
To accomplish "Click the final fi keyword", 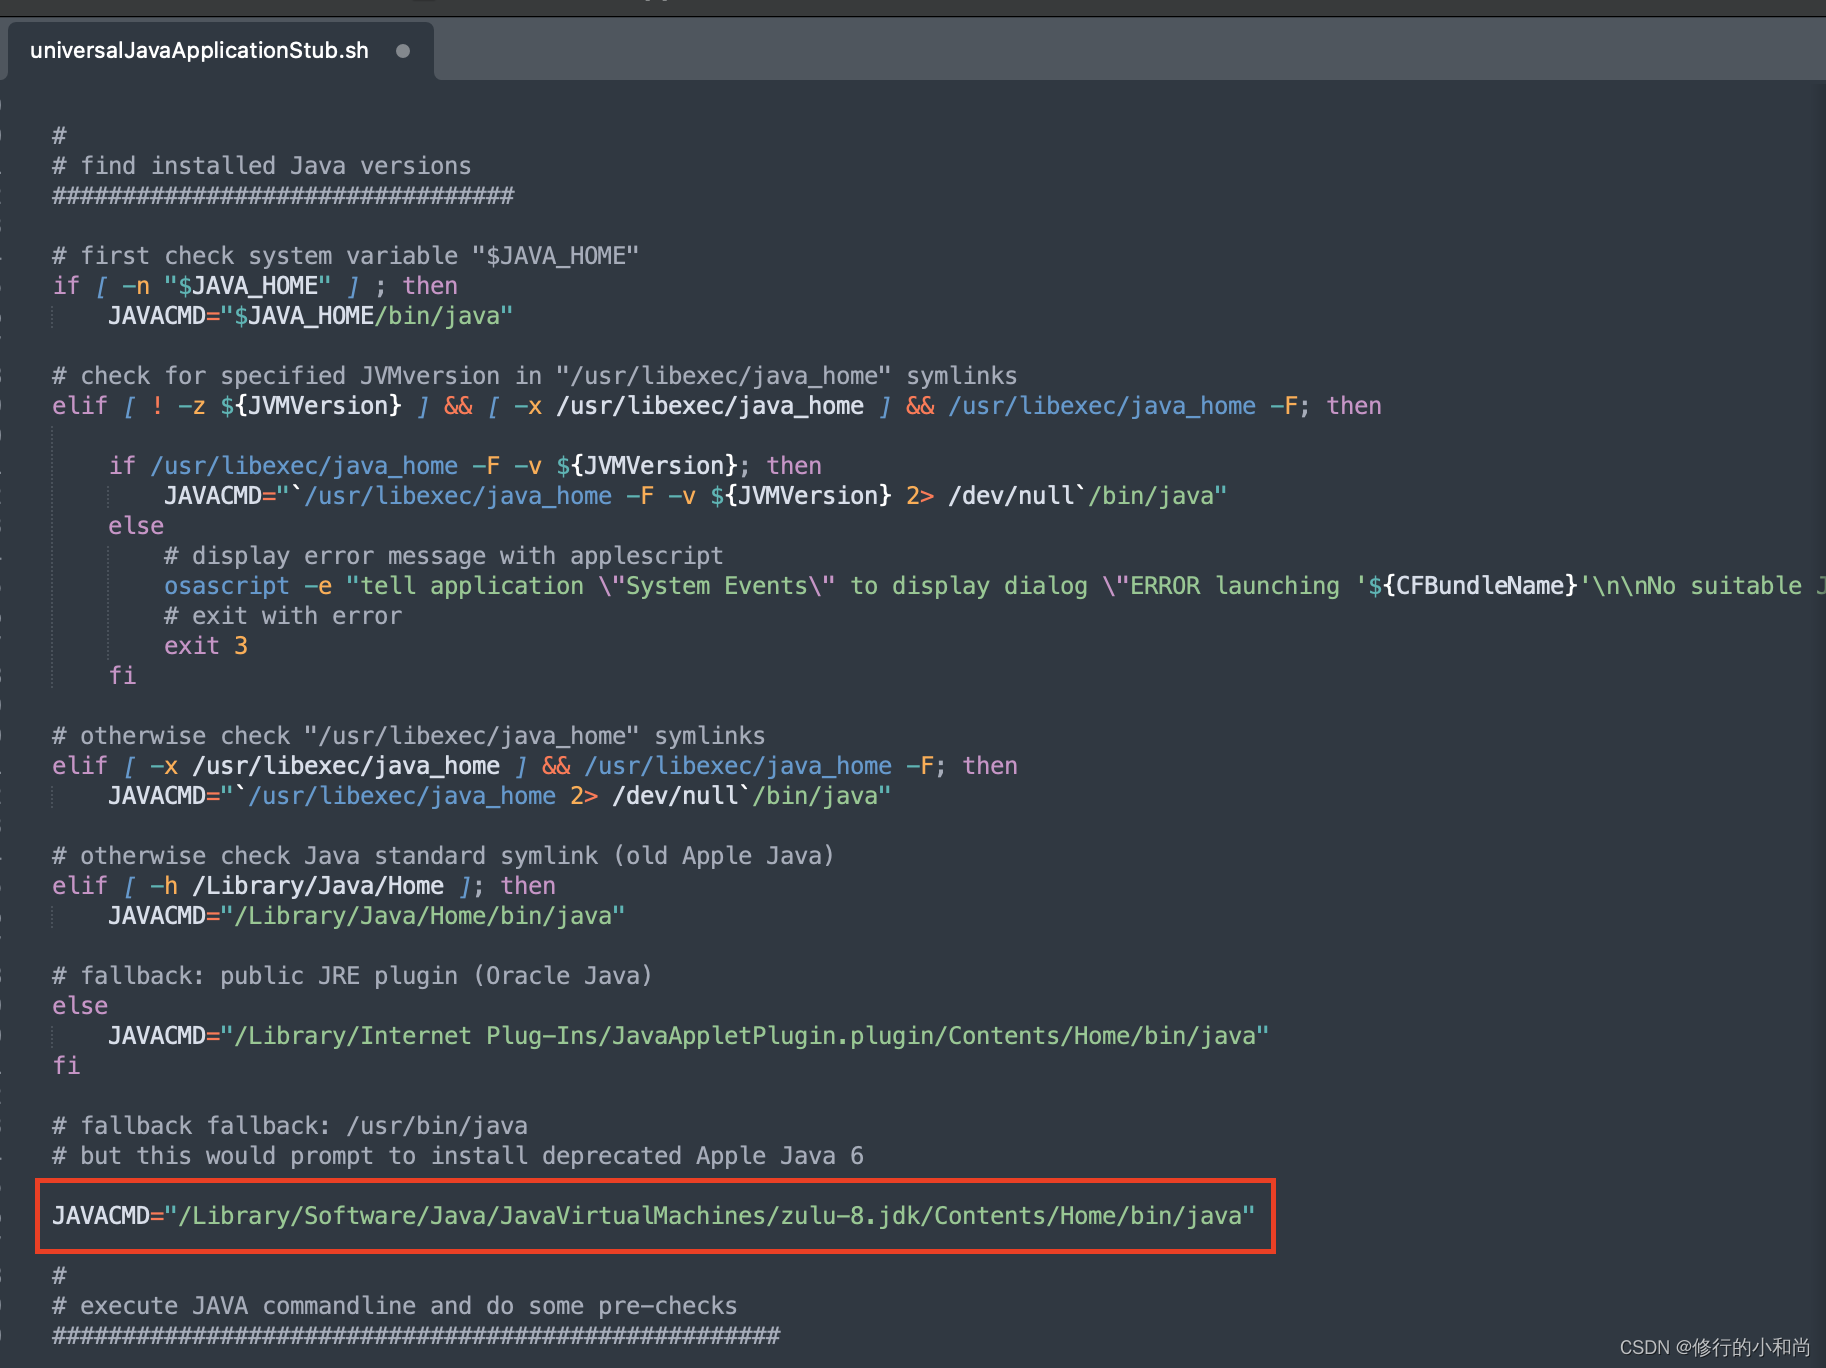I will pos(66,1065).
